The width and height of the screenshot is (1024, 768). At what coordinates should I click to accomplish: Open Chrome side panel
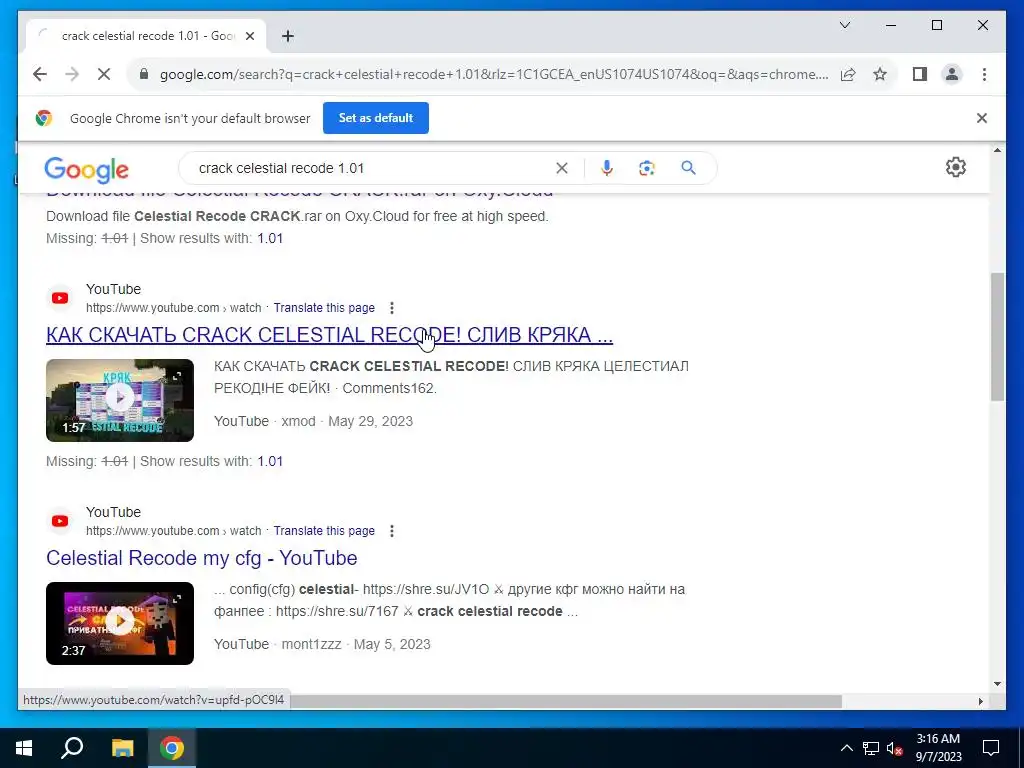[x=920, y=74]
